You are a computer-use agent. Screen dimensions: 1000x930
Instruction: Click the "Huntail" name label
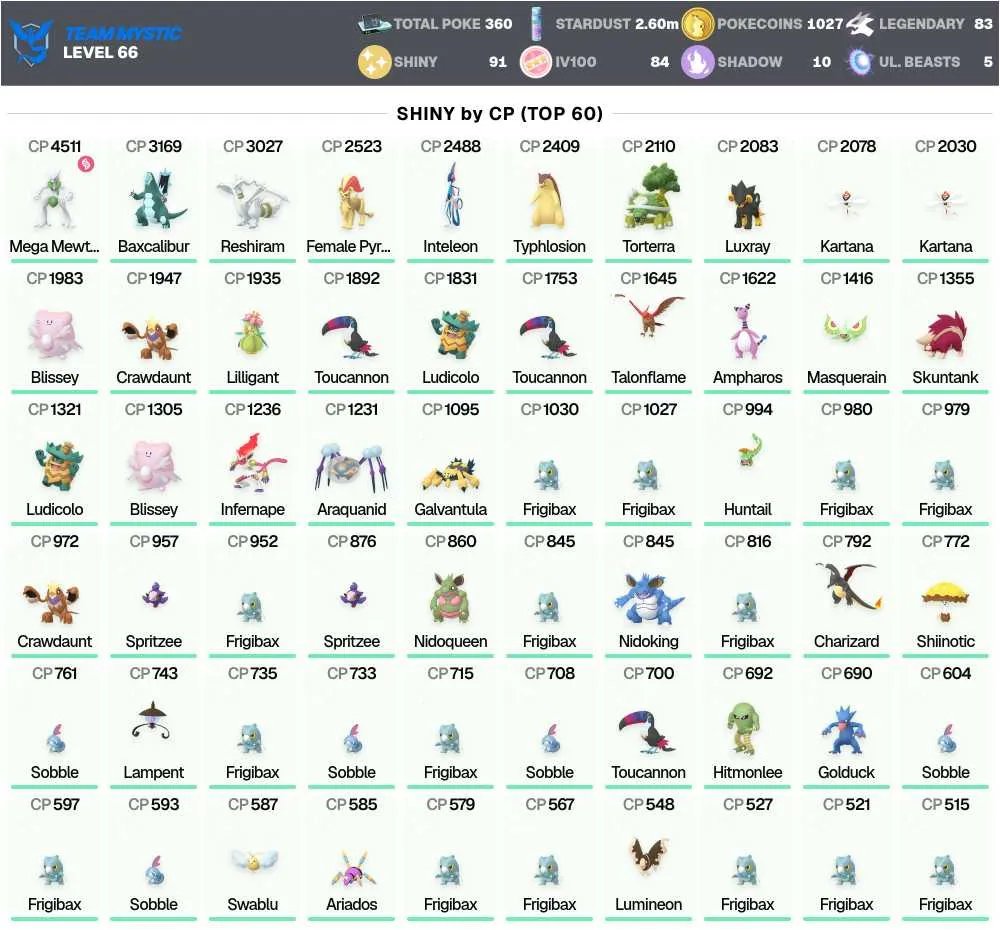click(x=747, y=509)
